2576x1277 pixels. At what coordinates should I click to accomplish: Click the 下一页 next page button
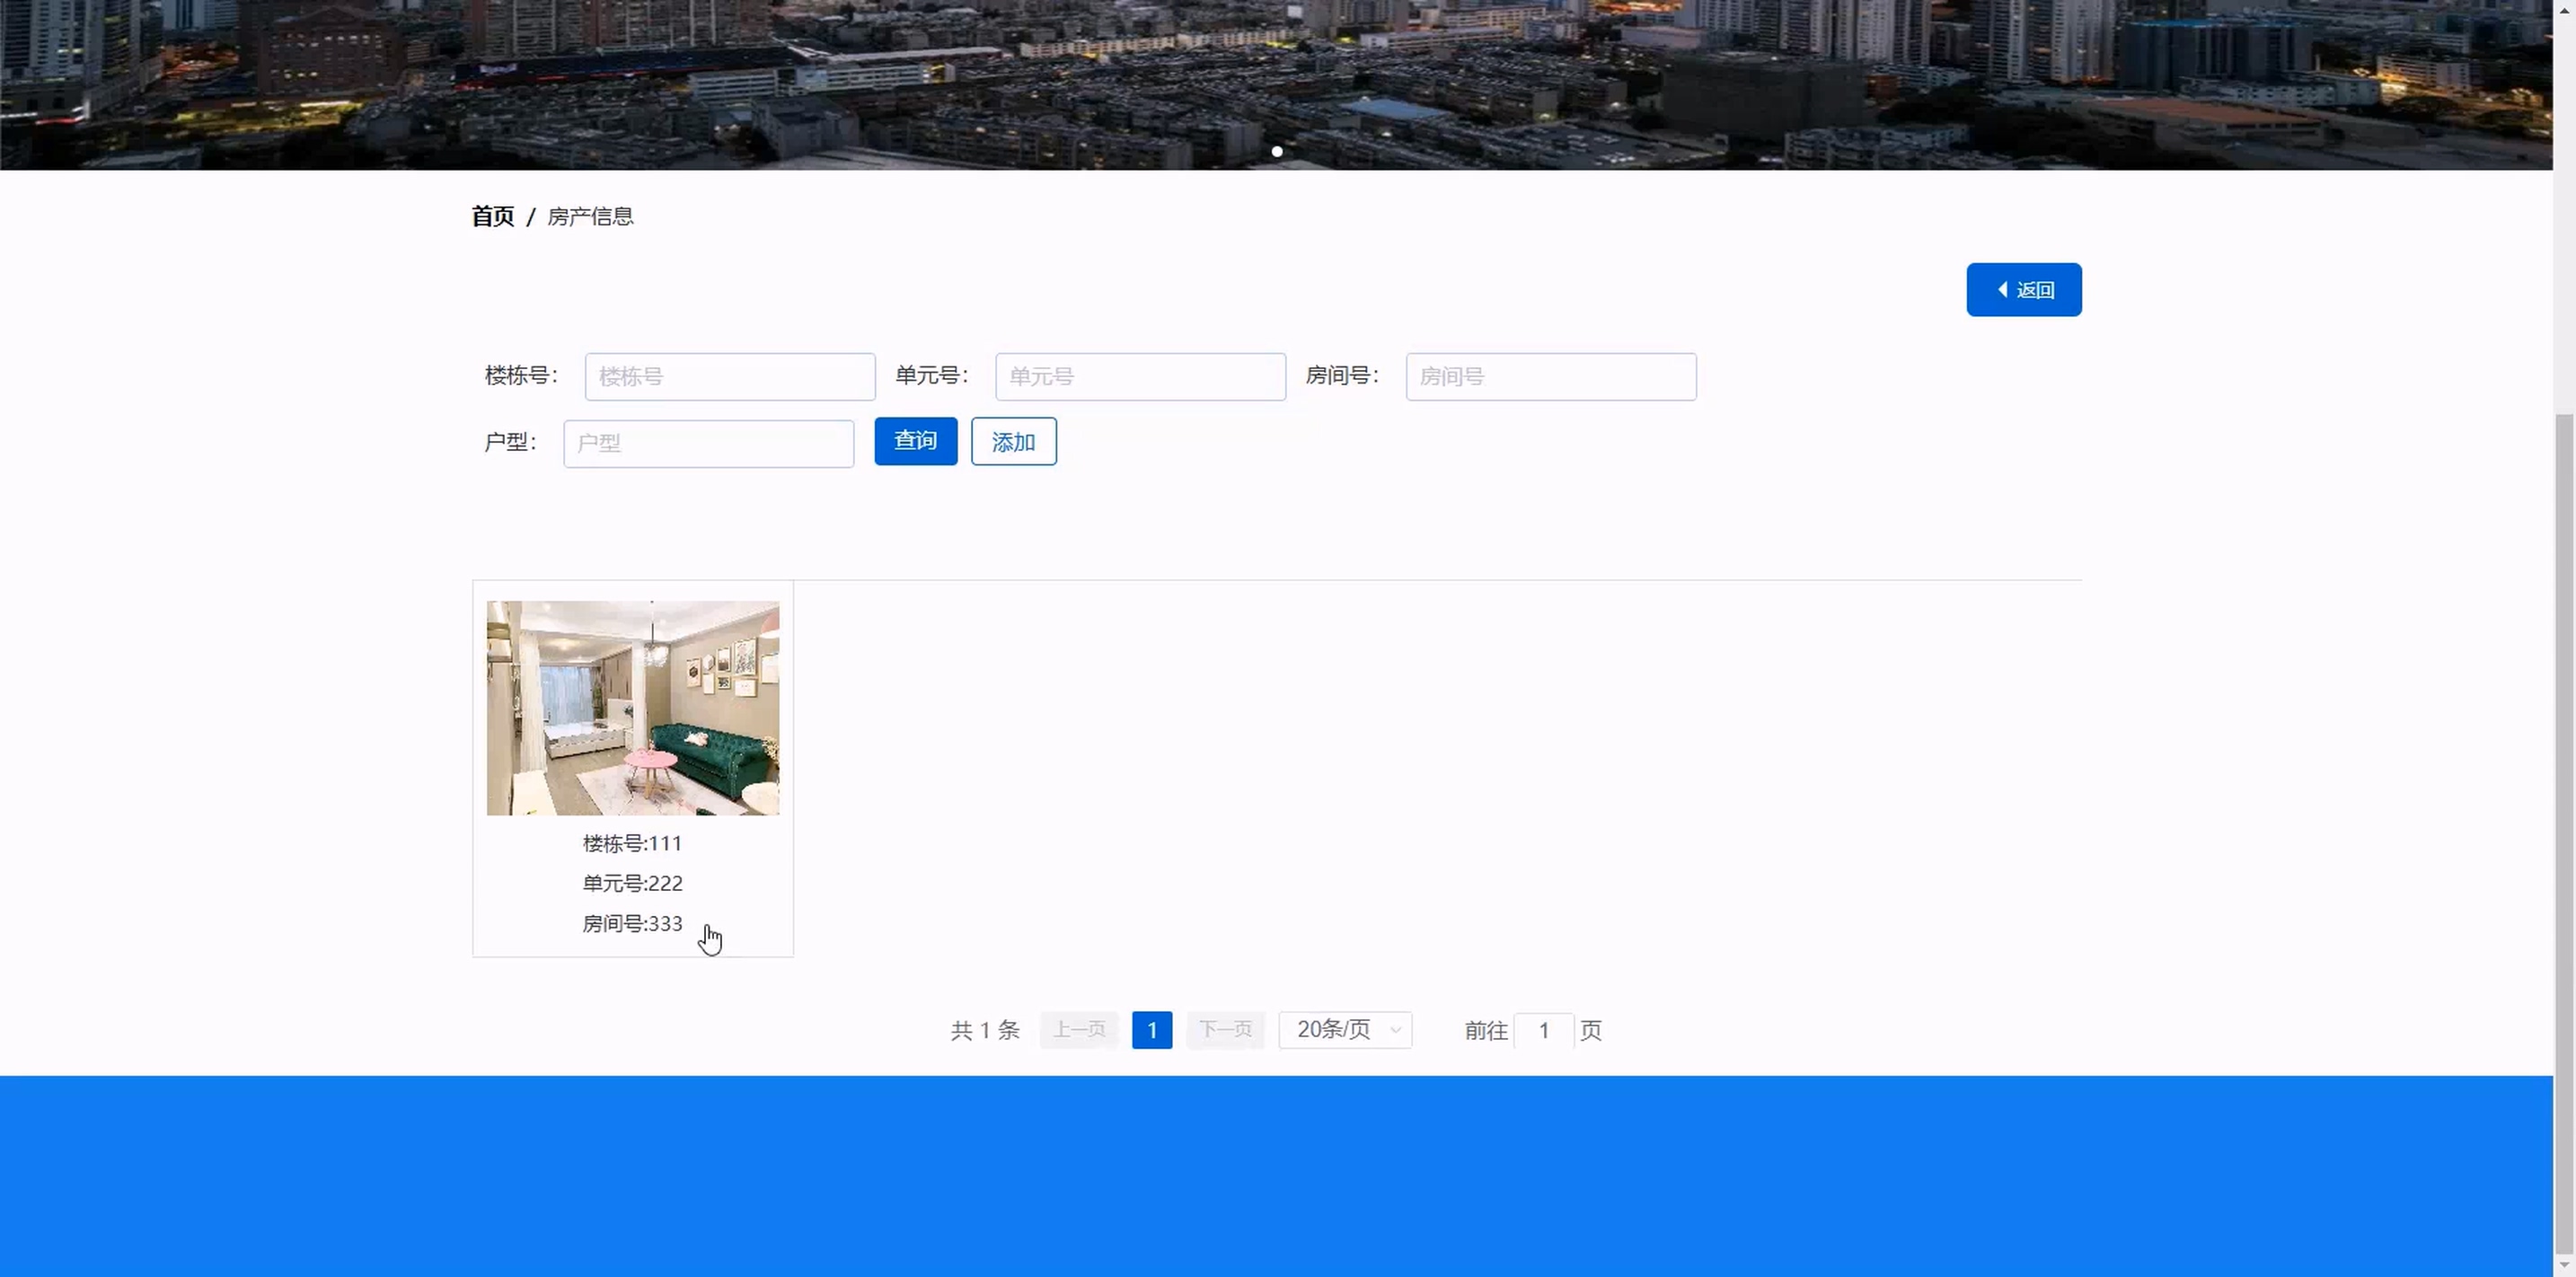click(x=1225, y=1030)
